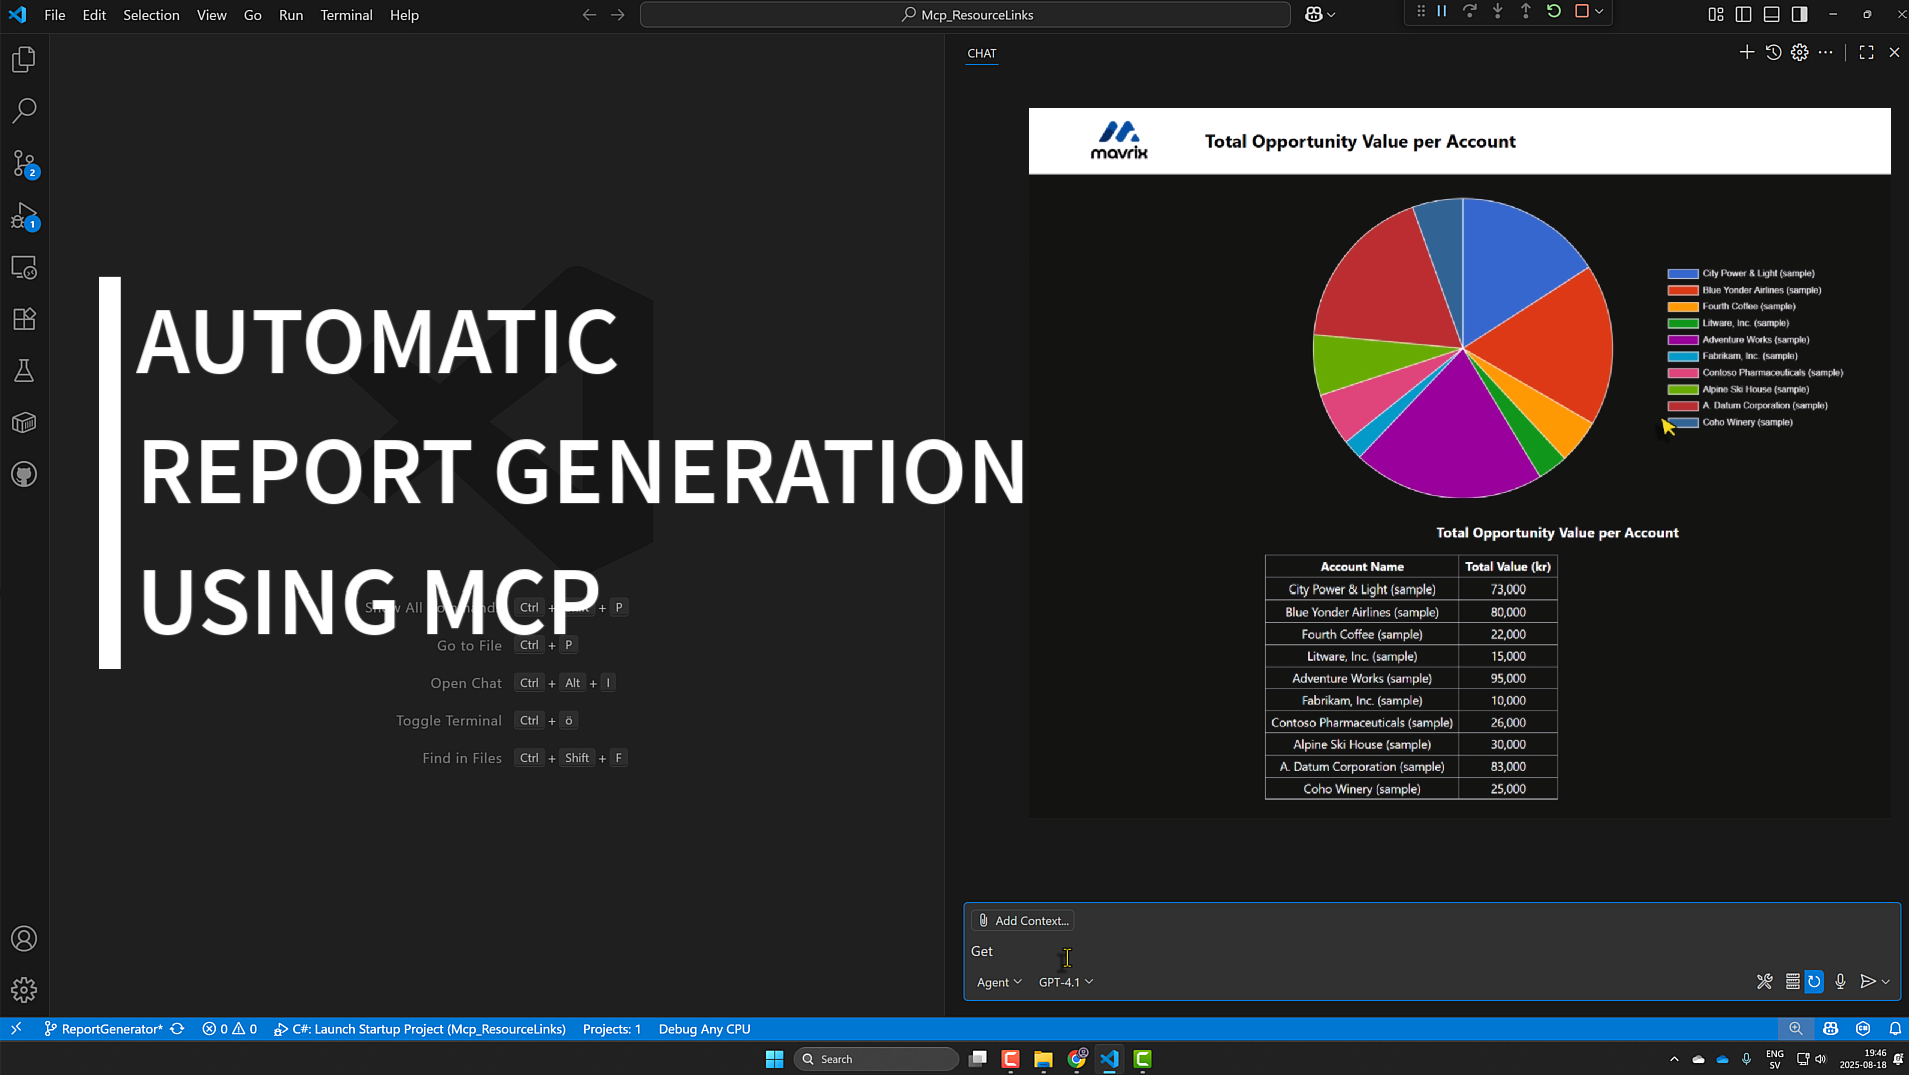Open the Extensions view

click(x=24, y=319)
